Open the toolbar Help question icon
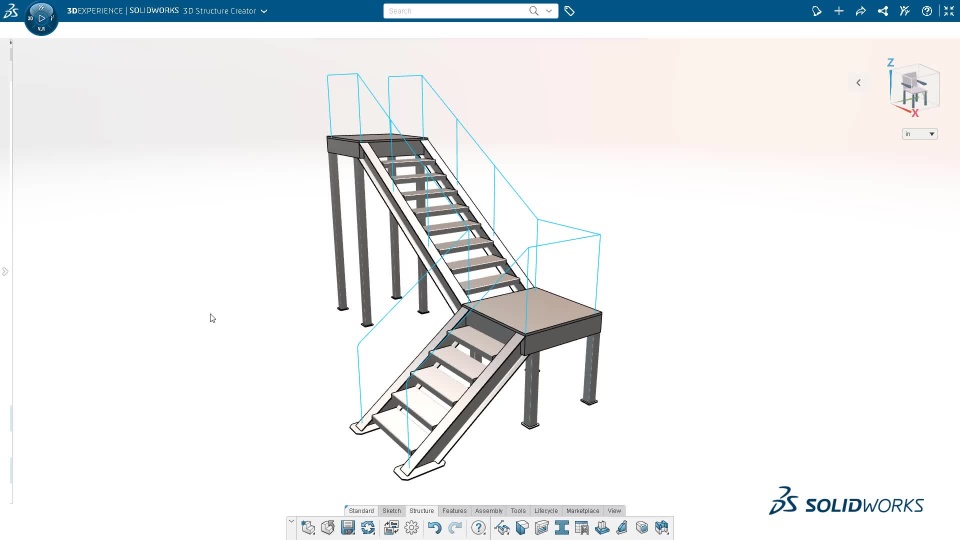 point(478,528)
